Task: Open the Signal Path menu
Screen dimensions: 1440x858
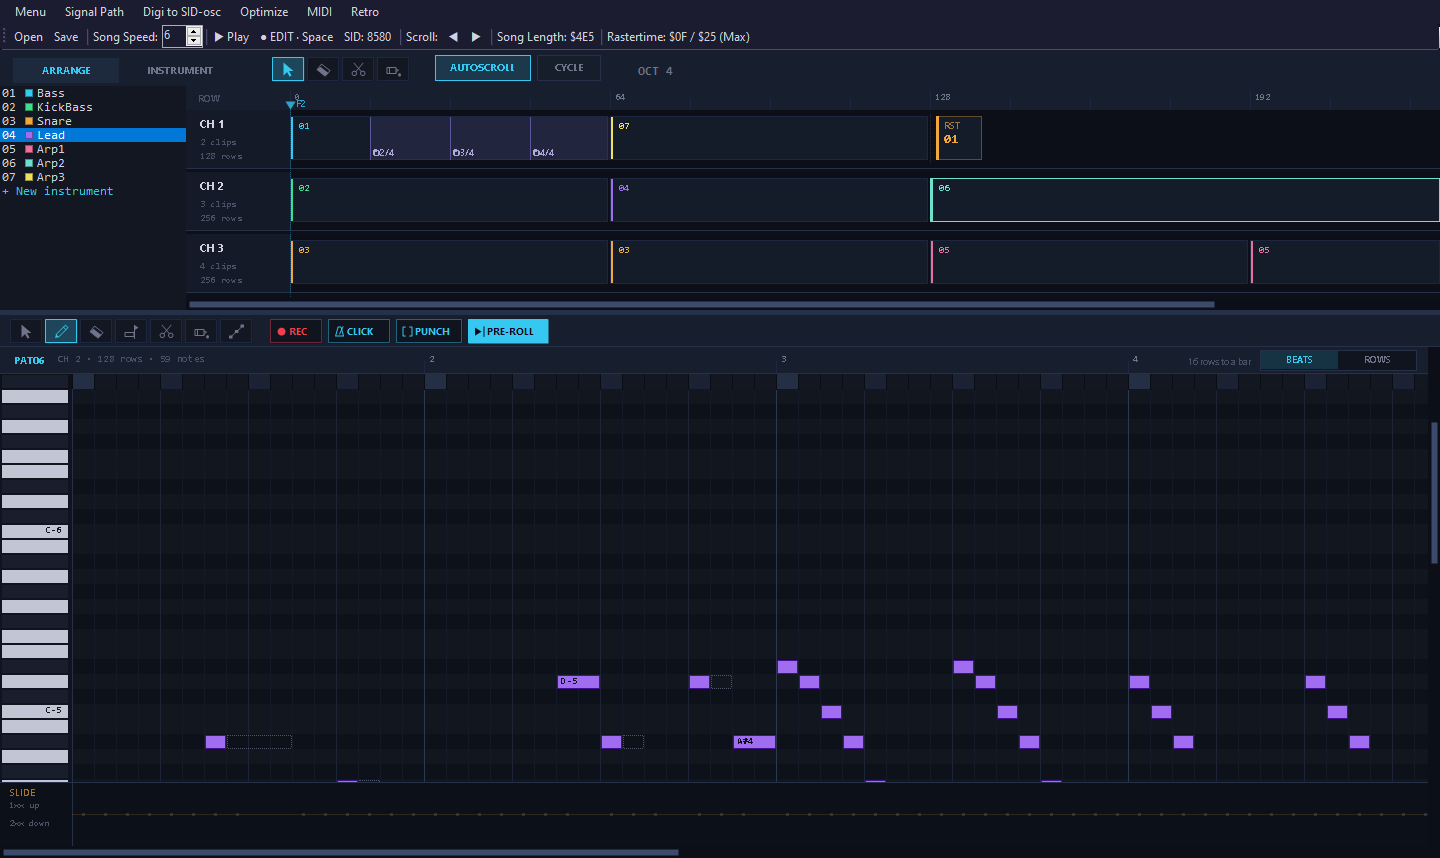Action: point(94,12)
